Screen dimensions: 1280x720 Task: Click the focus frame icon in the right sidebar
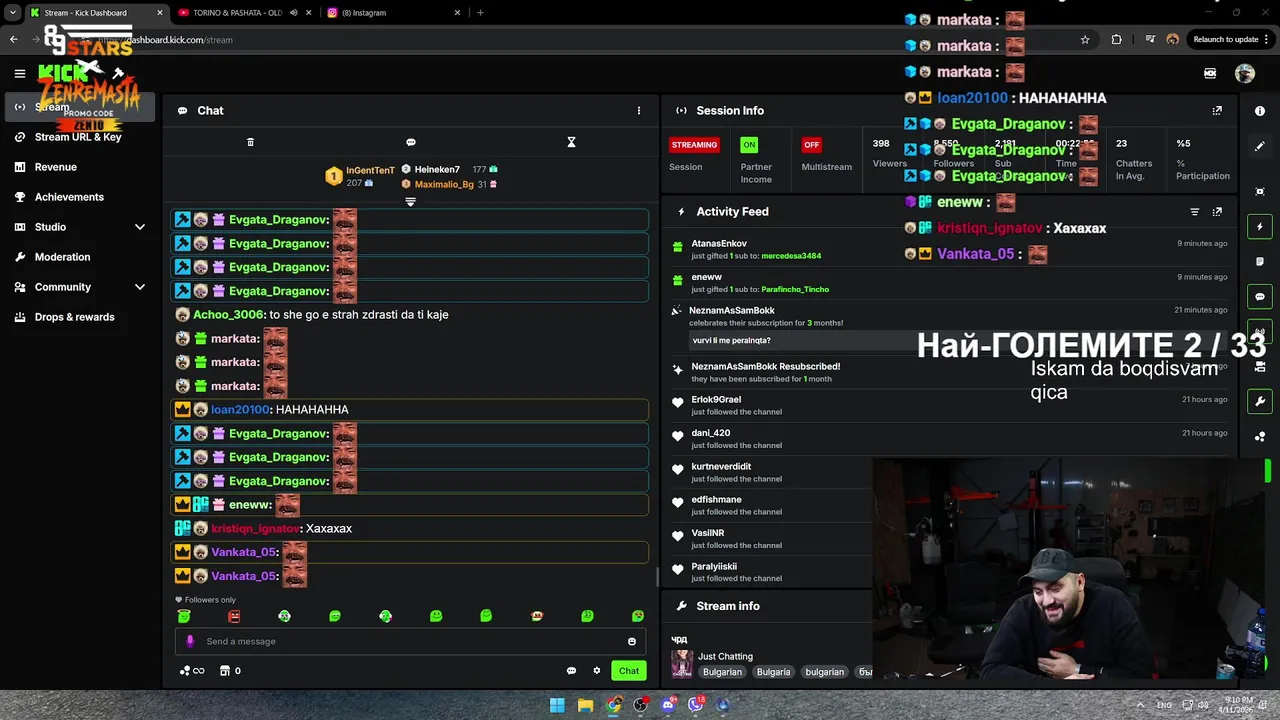click(x=1260, y=191)
